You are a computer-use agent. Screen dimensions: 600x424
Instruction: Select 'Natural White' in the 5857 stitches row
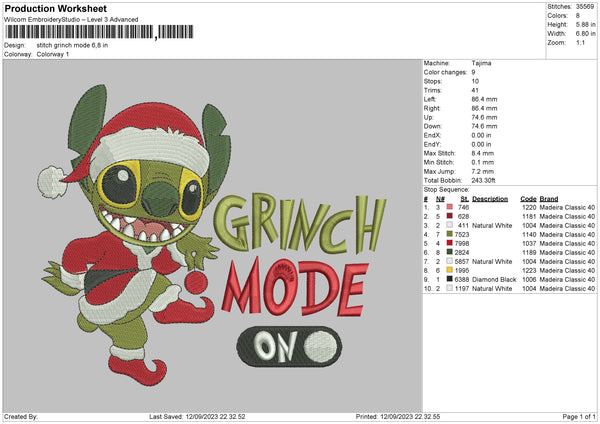pyautogui.click(x=492, y=261)
